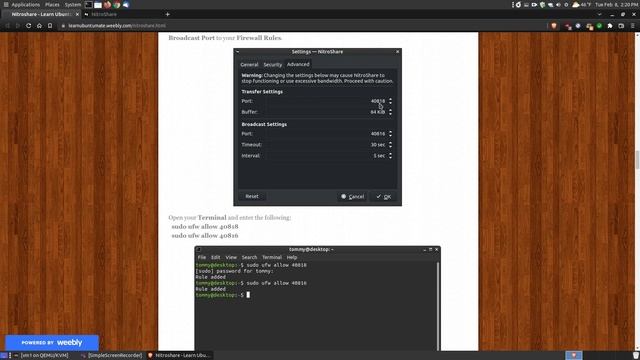Open the extensions puzzle icon
This screenshot has height=360, width=640.
pyautogui.click(x=610, y=26)
